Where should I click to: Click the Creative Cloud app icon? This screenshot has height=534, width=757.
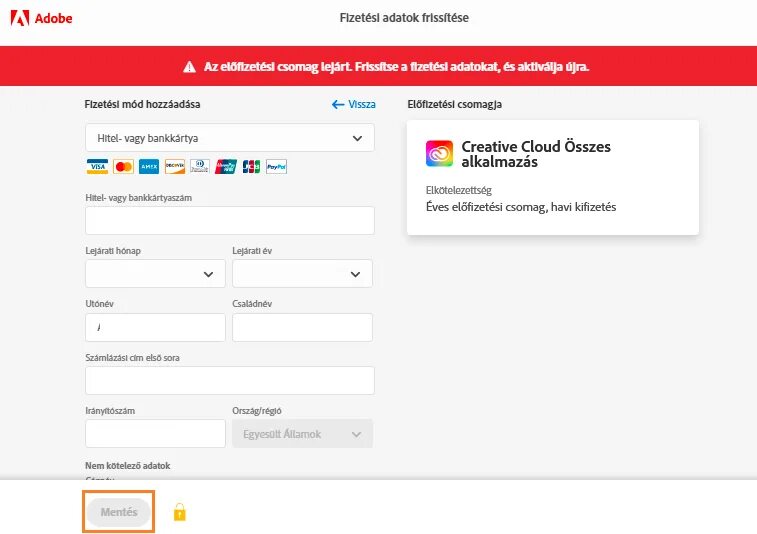click(x=439, y=154)
